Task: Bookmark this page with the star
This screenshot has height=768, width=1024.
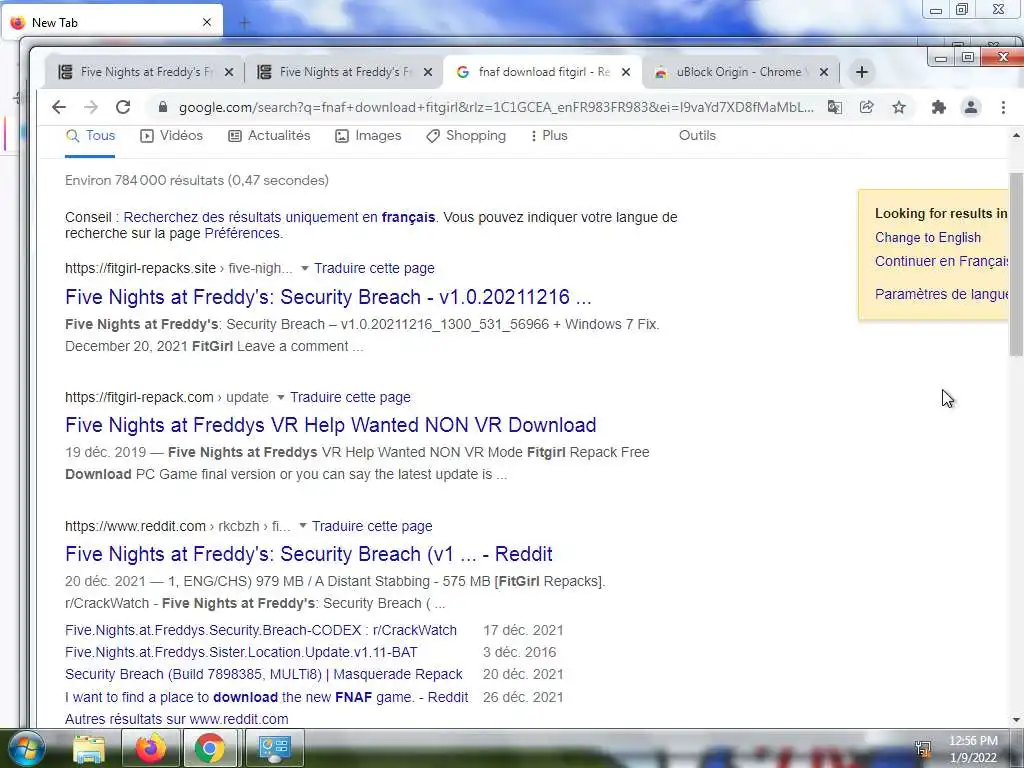Action: pos(899,107)
